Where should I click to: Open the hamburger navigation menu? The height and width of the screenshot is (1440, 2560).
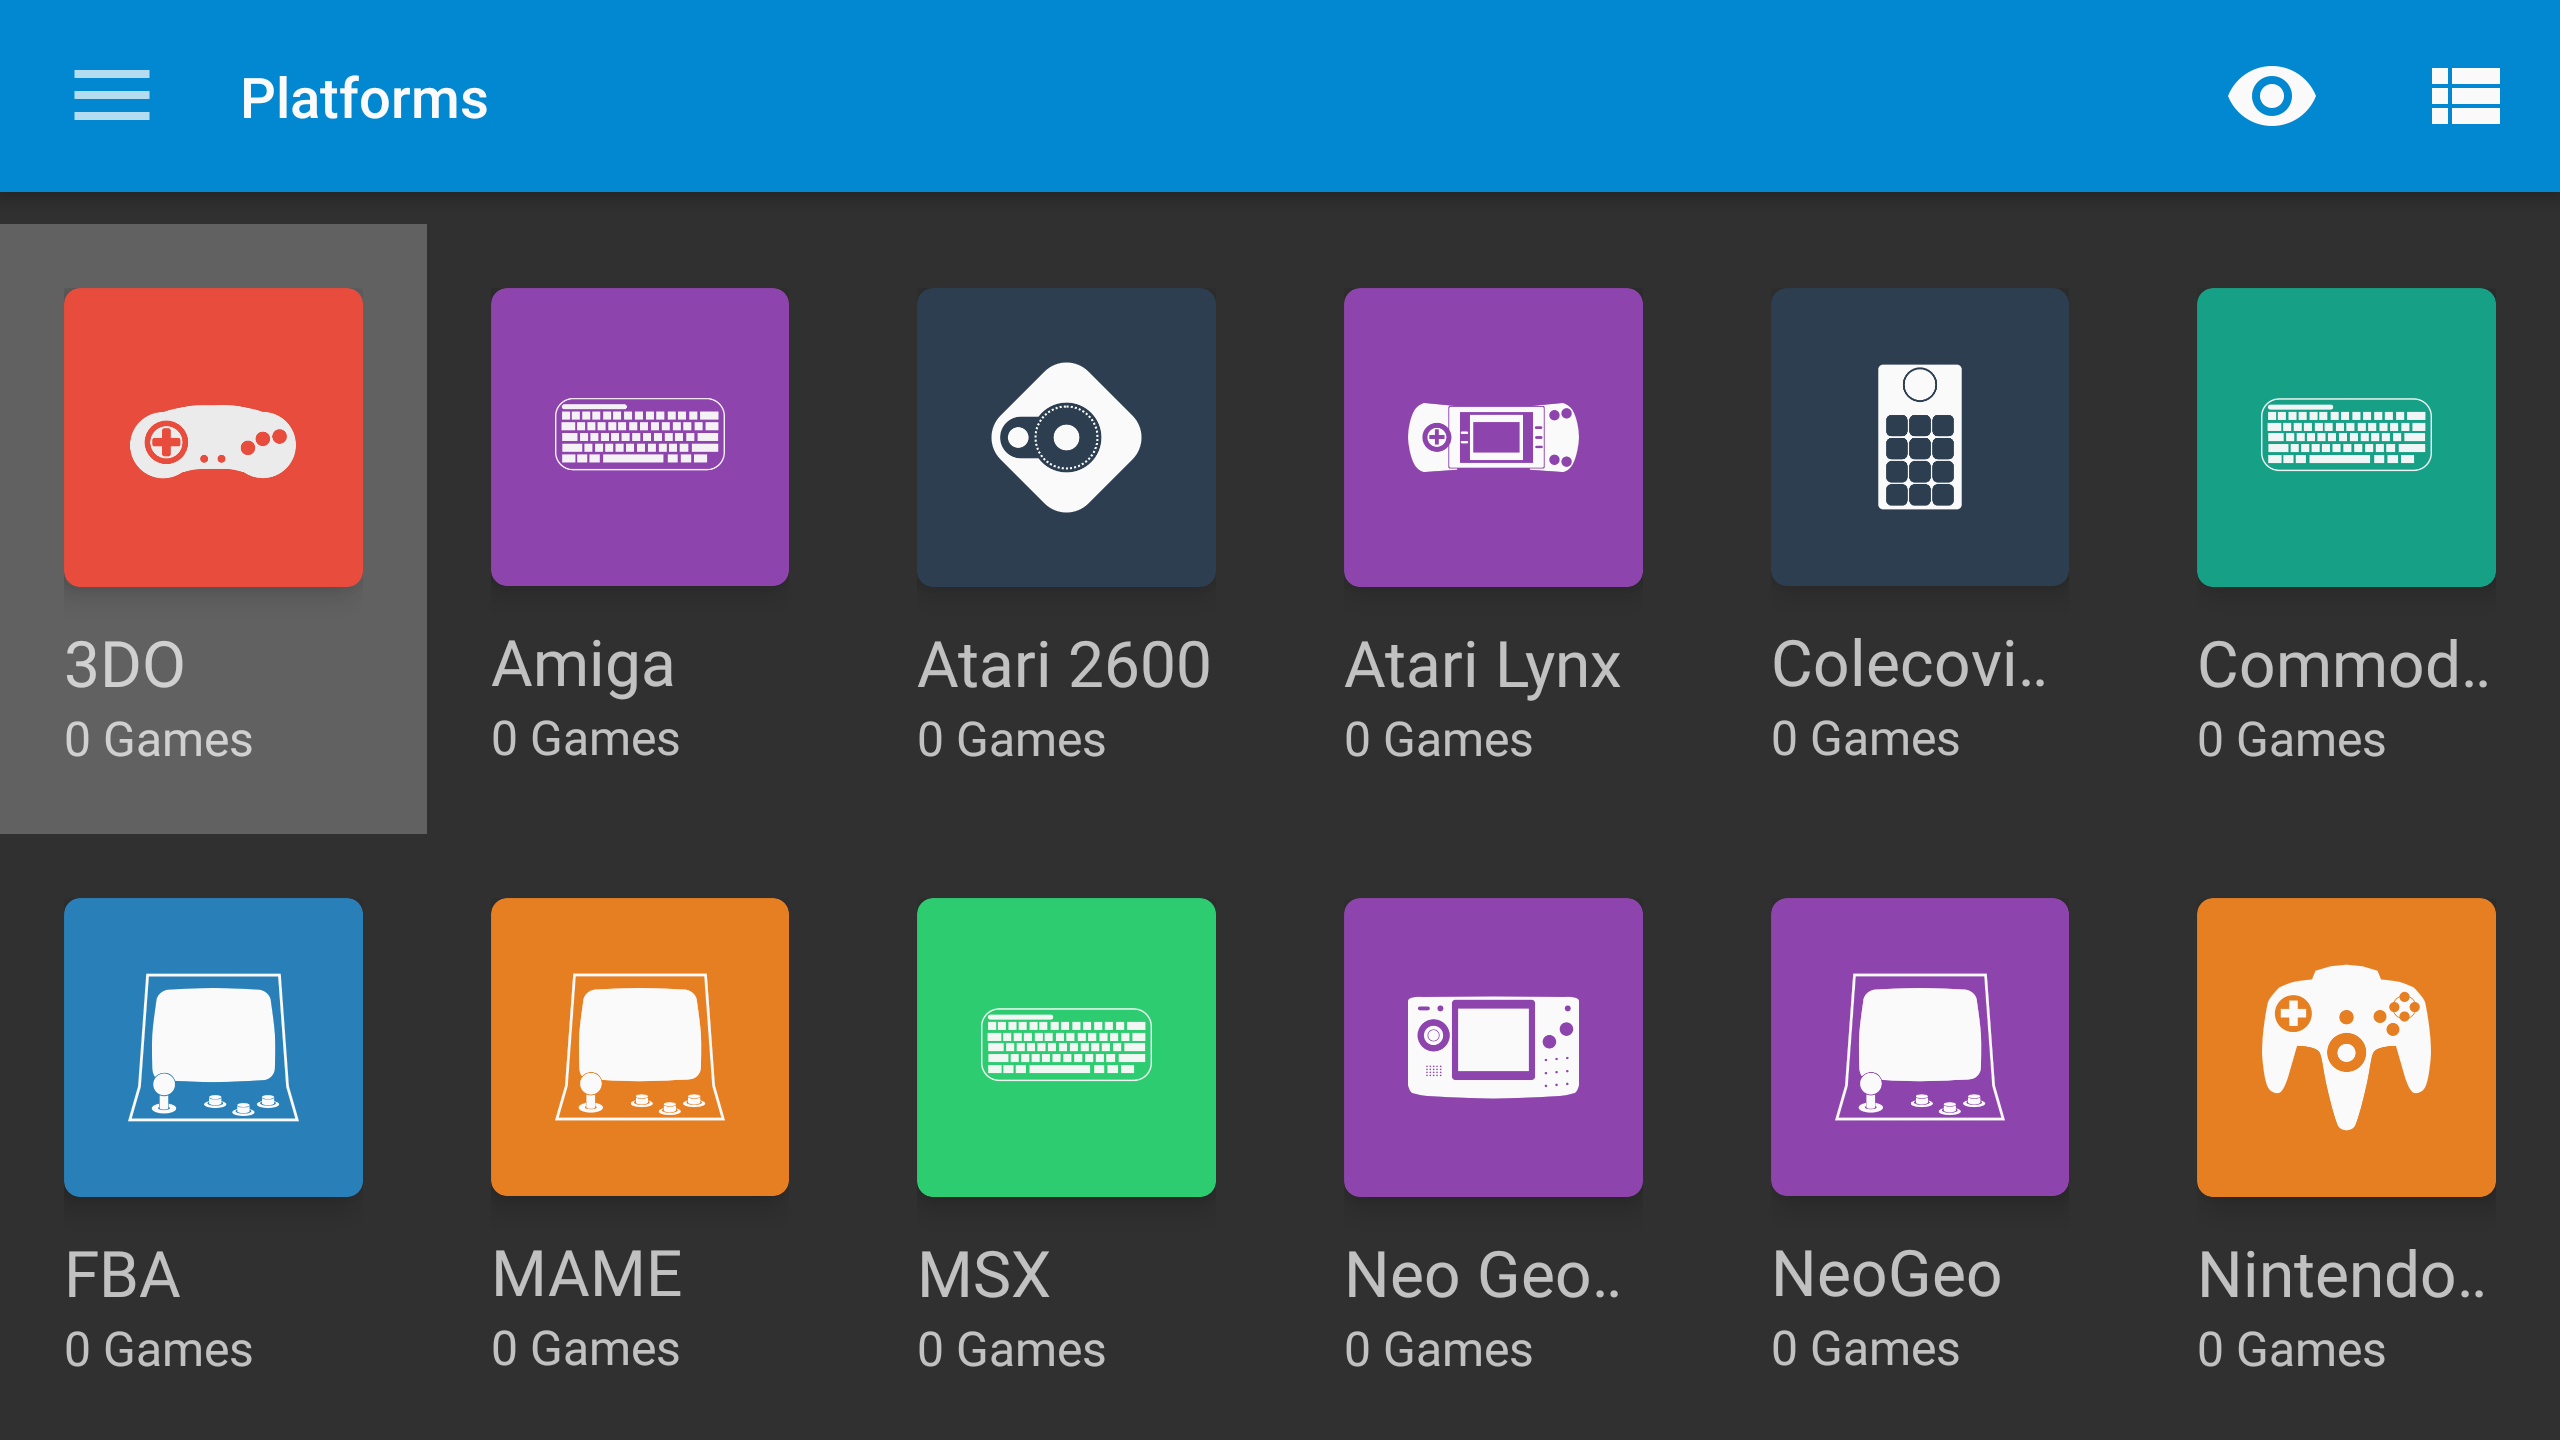pos(112,96)
